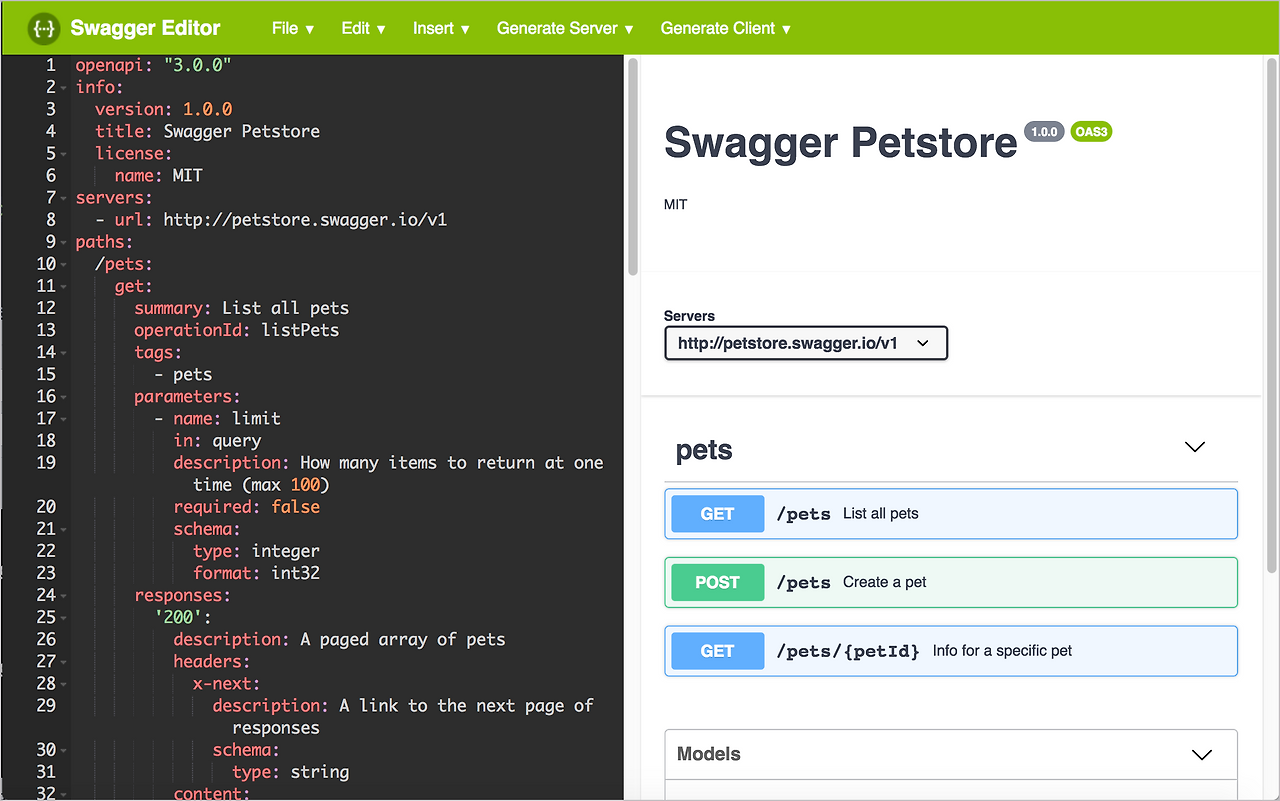Open the Servers dropdown
This screenshot has width=1280, height=801.
tap(806, 343)
